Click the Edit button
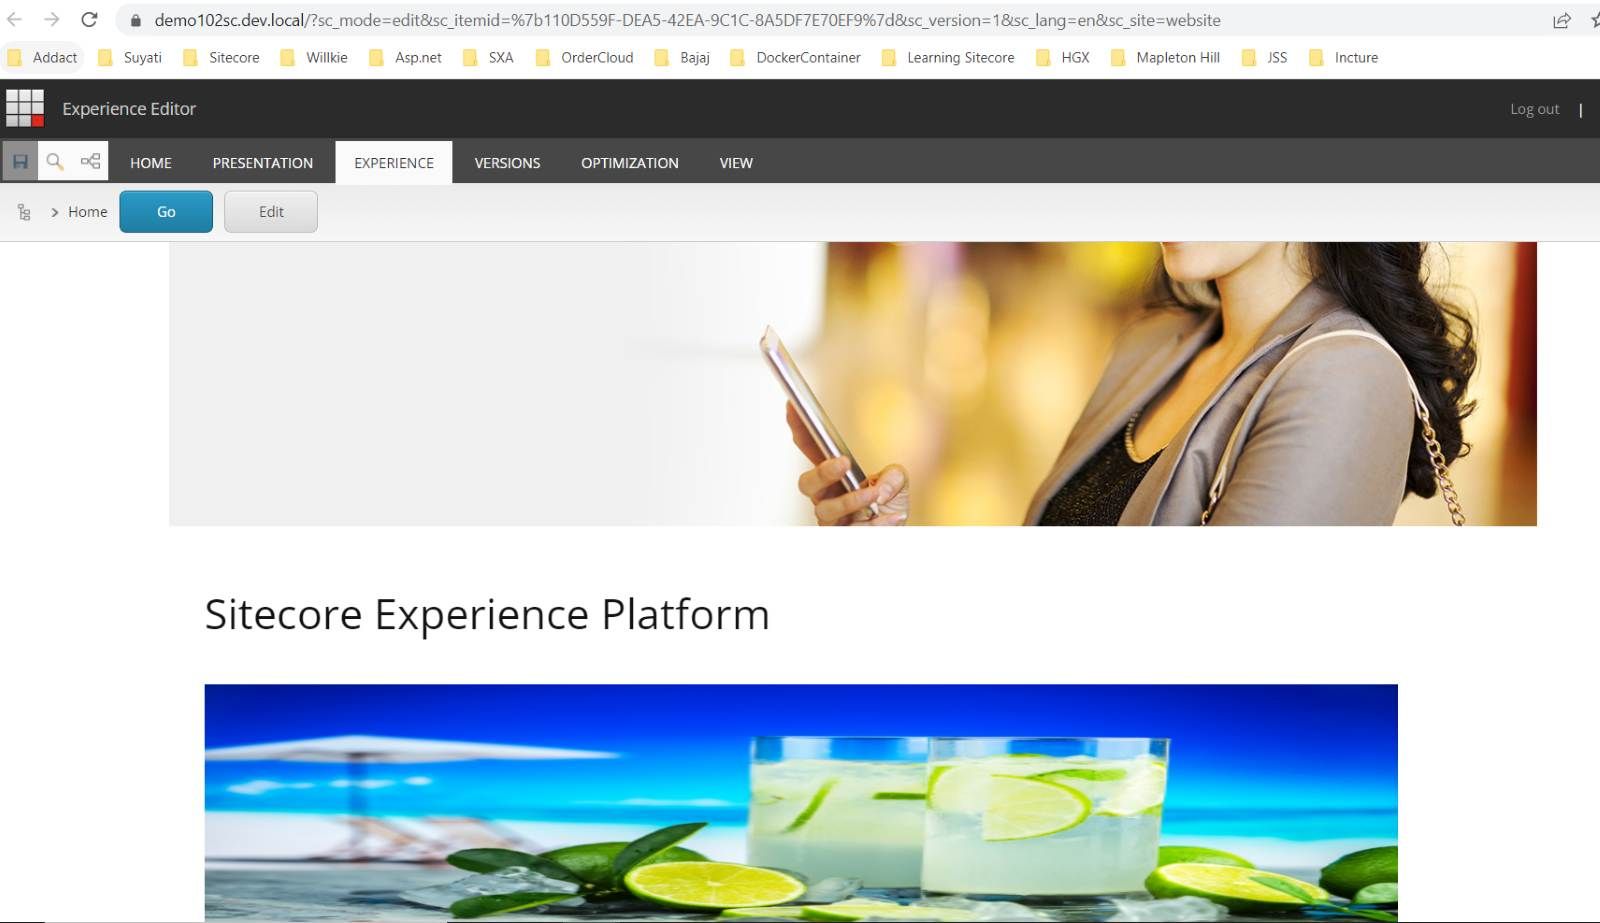Screen dimensions: 1600x923 coord(271,212)
